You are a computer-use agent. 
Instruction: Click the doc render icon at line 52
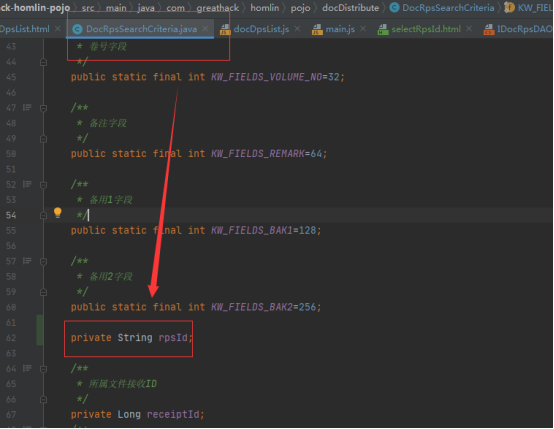point(27,184)
